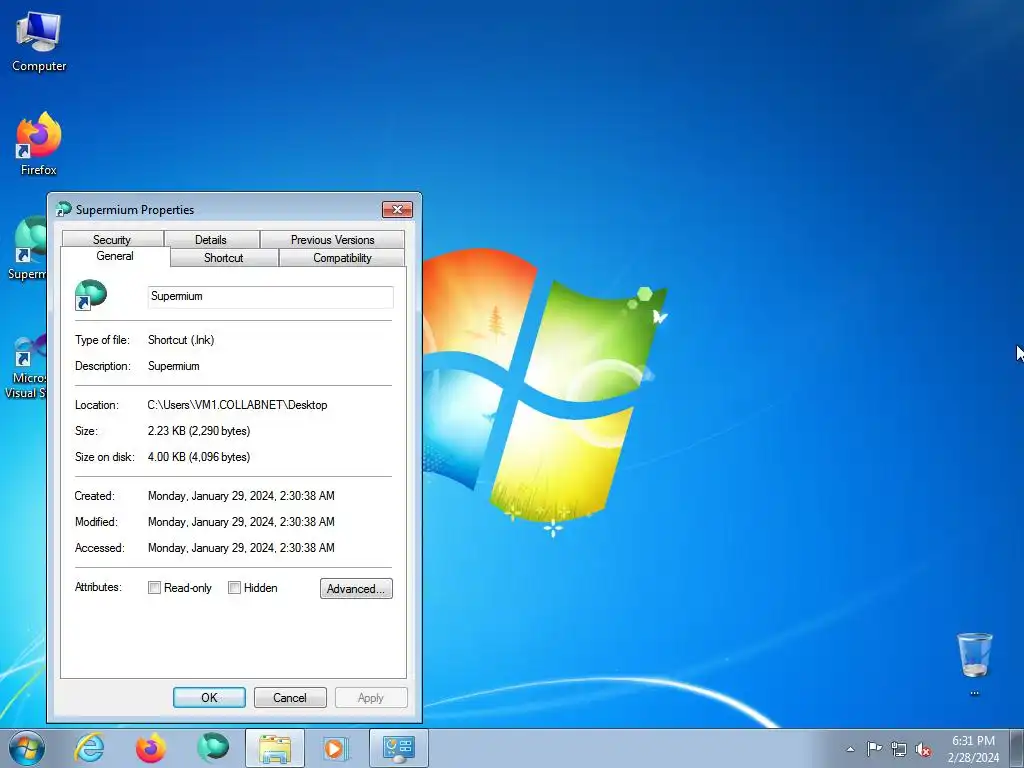Click the Created date value
1024x768 pixels.
coord(241,496)
